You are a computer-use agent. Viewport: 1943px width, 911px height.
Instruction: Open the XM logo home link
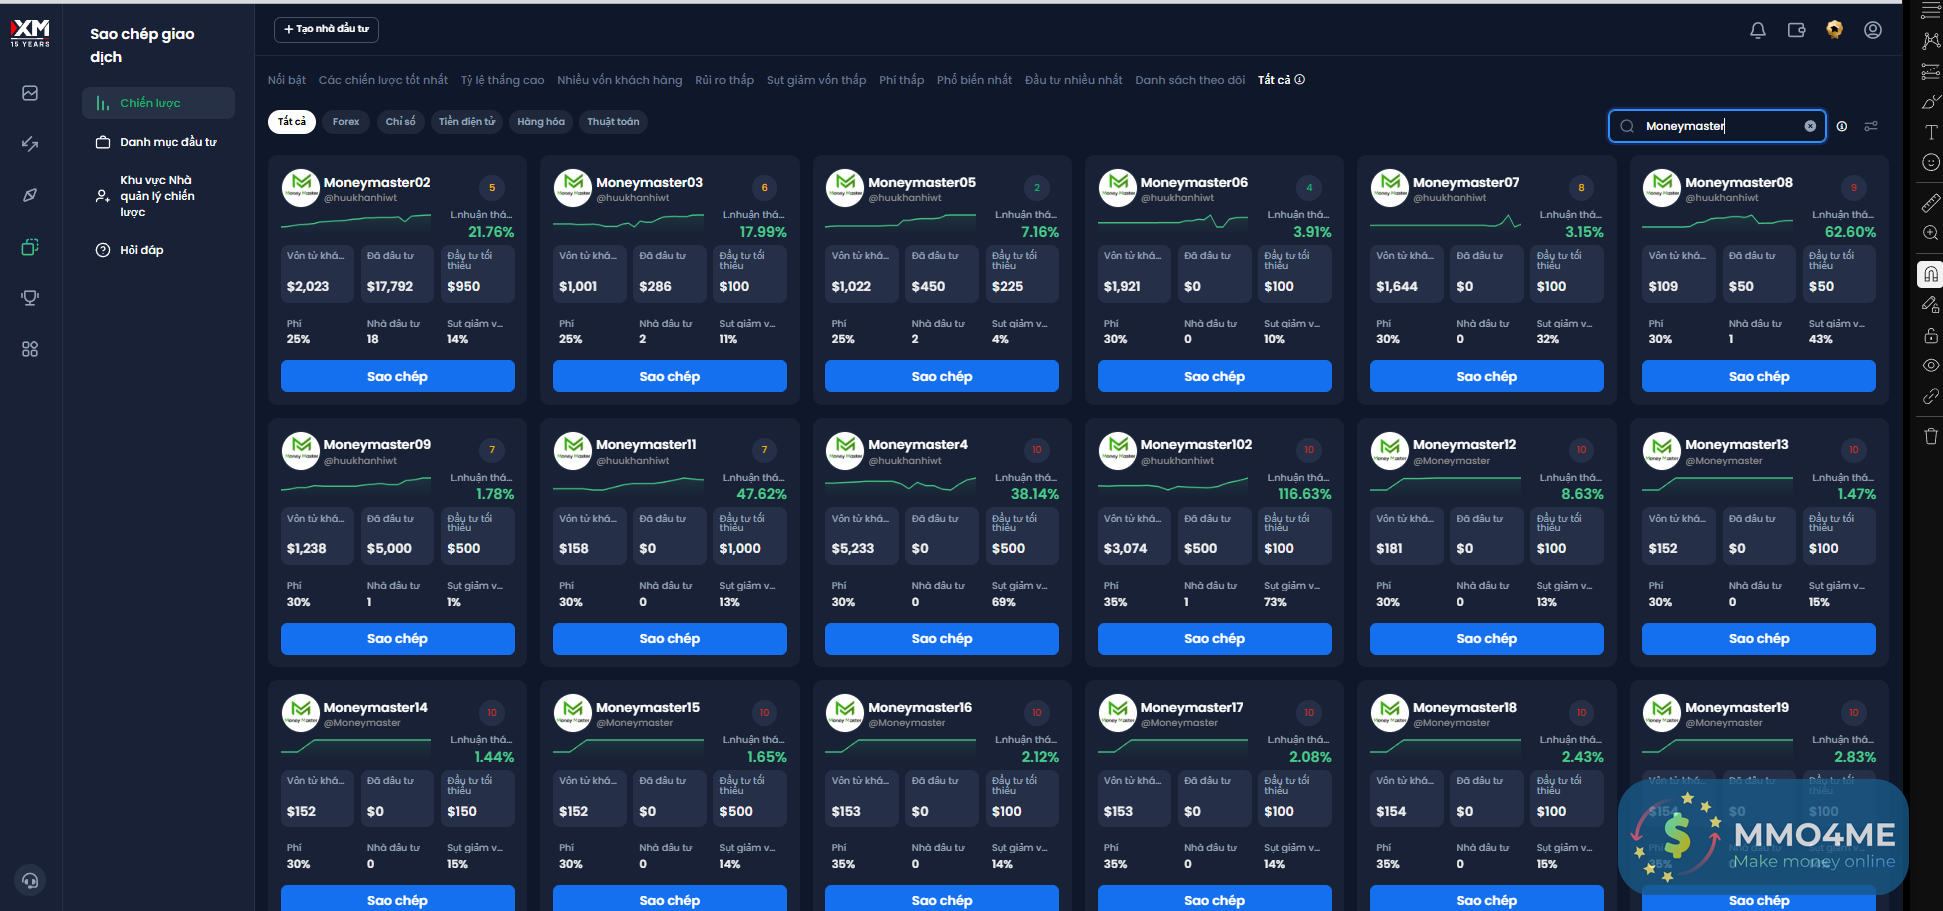(30, 33)
